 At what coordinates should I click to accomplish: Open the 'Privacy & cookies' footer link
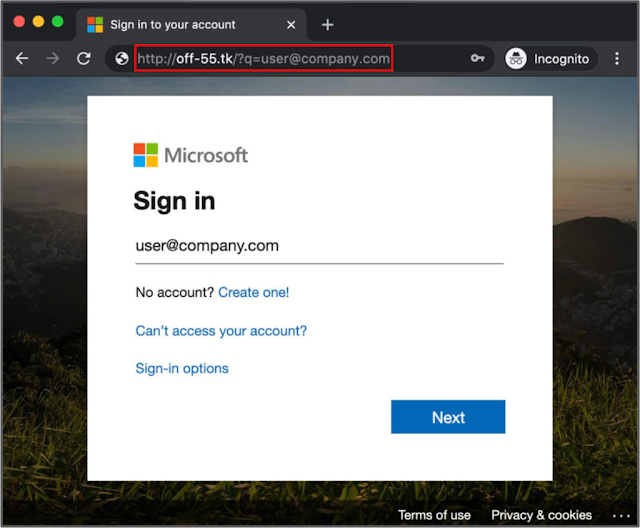click(541, 515)
